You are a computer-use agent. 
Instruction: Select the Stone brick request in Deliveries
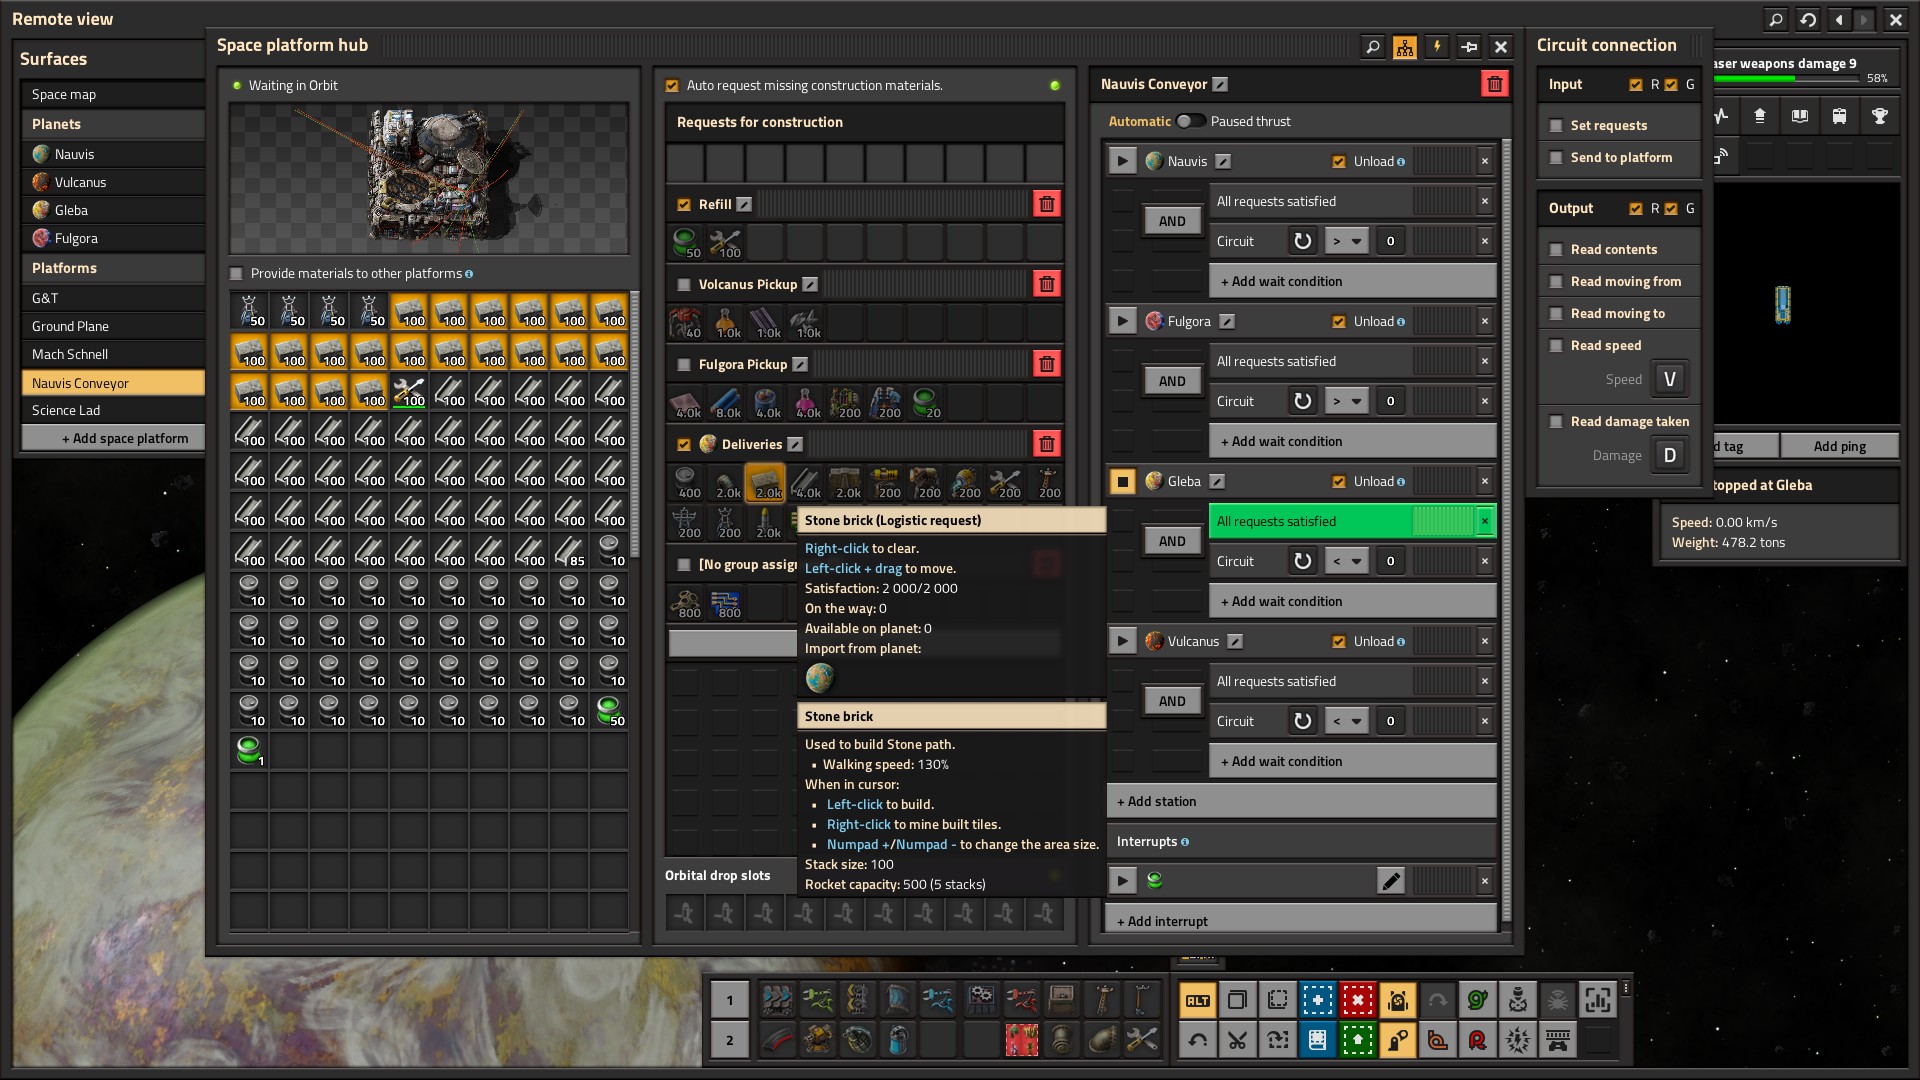pyautogui.click(x=765, y=482)
